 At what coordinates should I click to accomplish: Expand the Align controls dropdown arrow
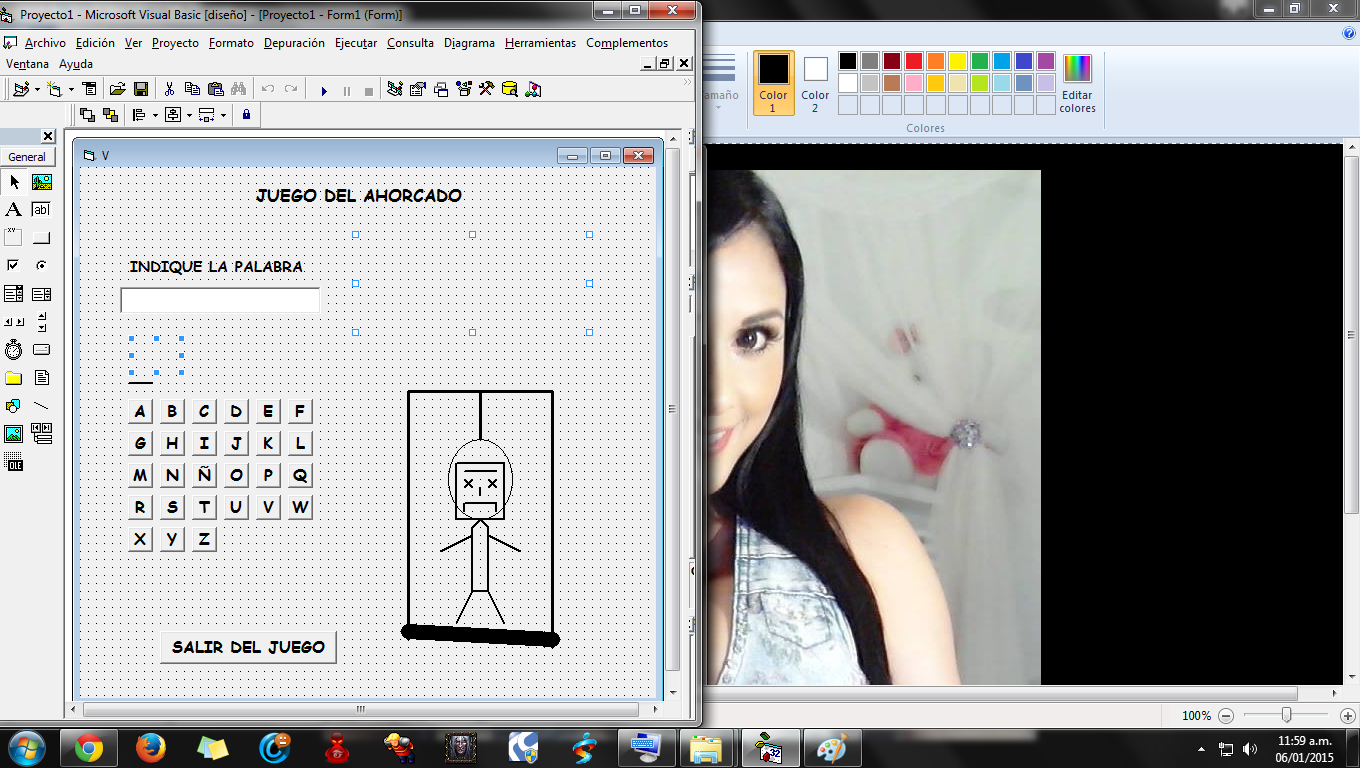tap(155, 115)
